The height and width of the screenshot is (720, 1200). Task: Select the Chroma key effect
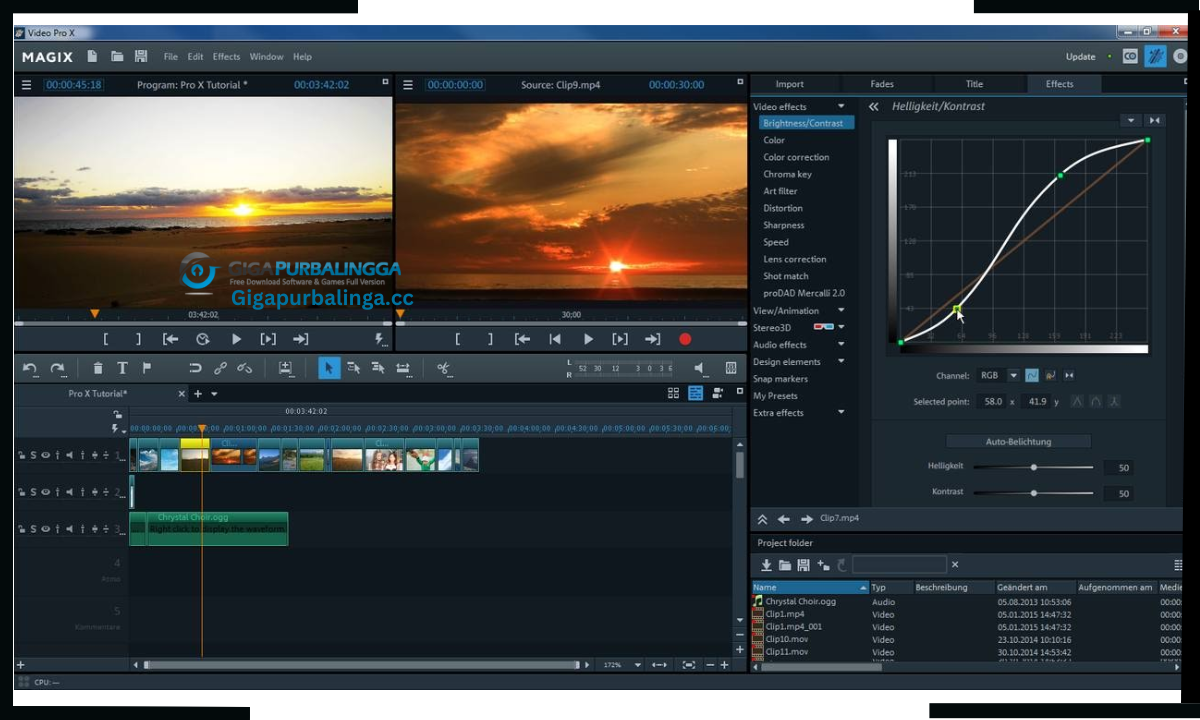click(x=787, y=174)
